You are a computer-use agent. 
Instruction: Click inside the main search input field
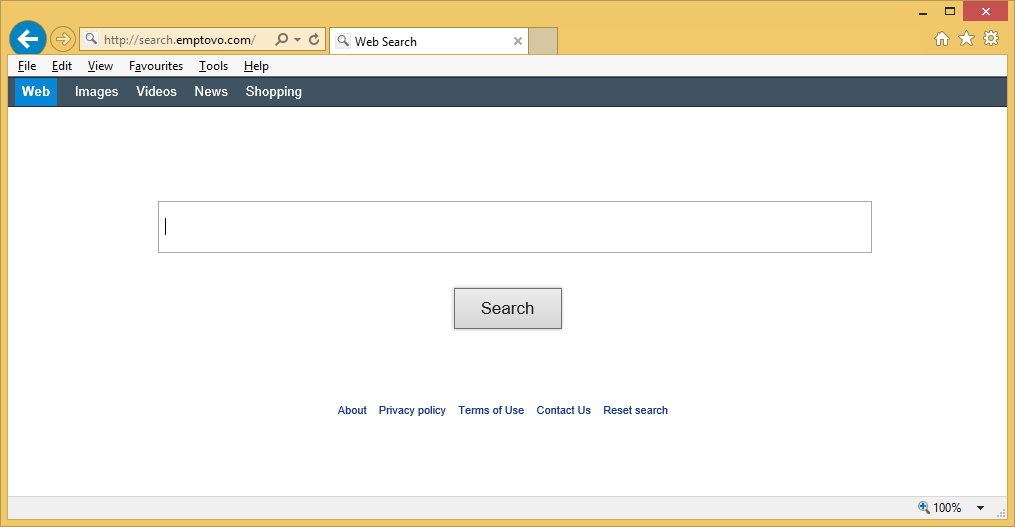tap(514, 227)
